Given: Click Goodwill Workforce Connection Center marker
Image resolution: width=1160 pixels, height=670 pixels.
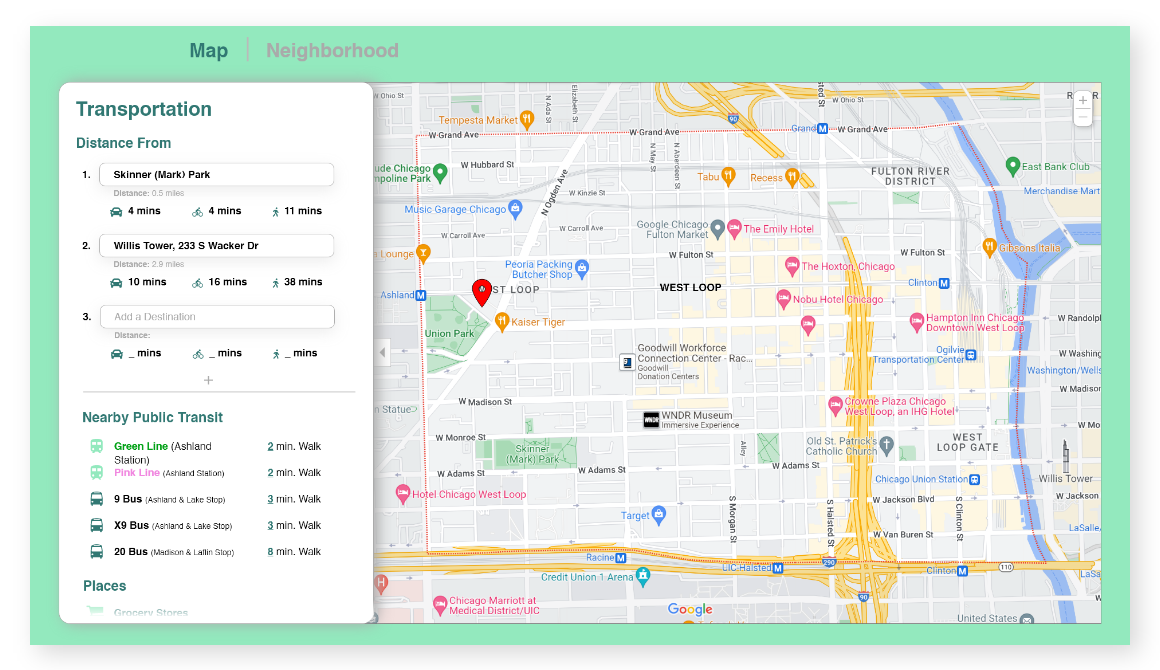Looking at the screenshot, I should pyautogui.click(x=627, y=362).
